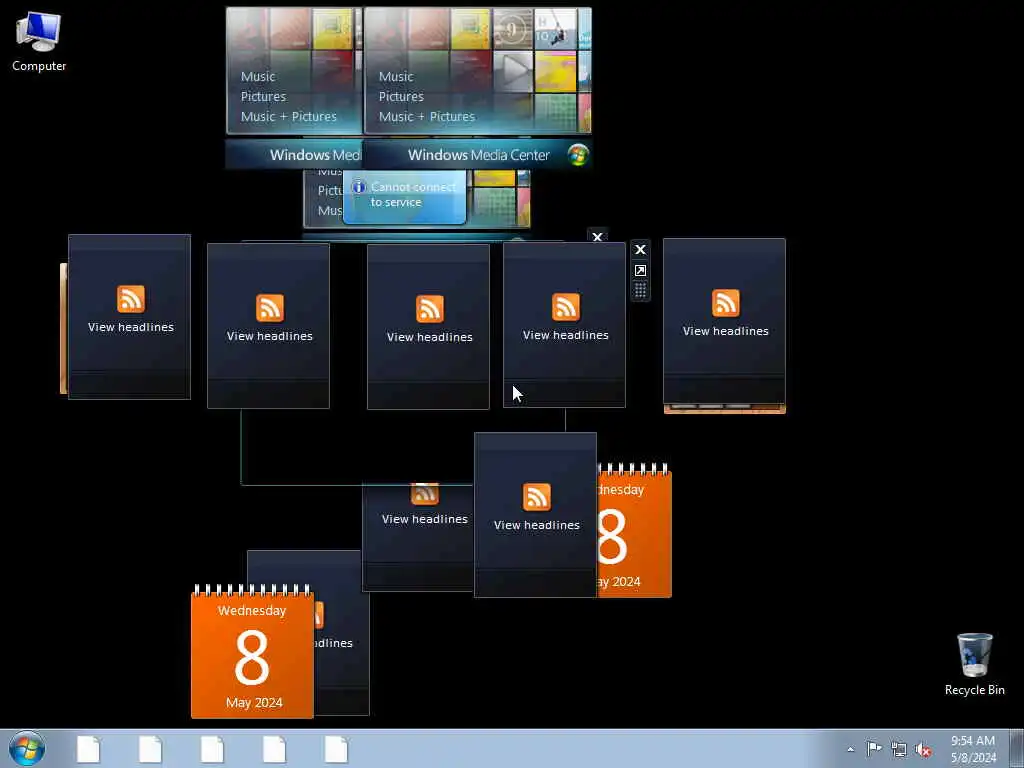The image size is (1024, 768).
Task: Click 'View headlines' in the leftmost feed gadget
Action: pos(131,327)
